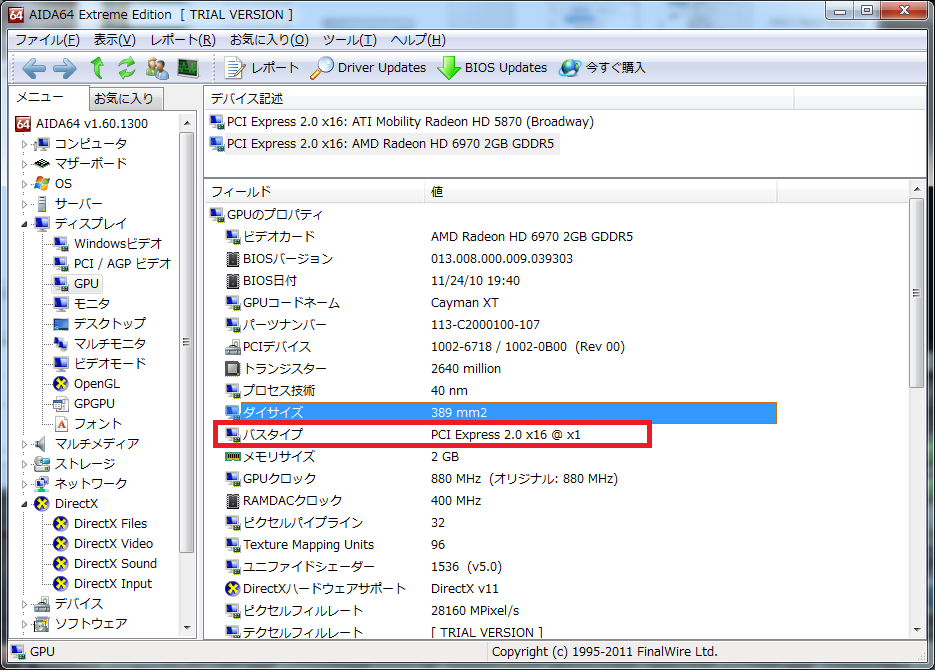Screen dimensions: 936x671
Task: Expand the デバイス tree node
Action: click(24, 605)
